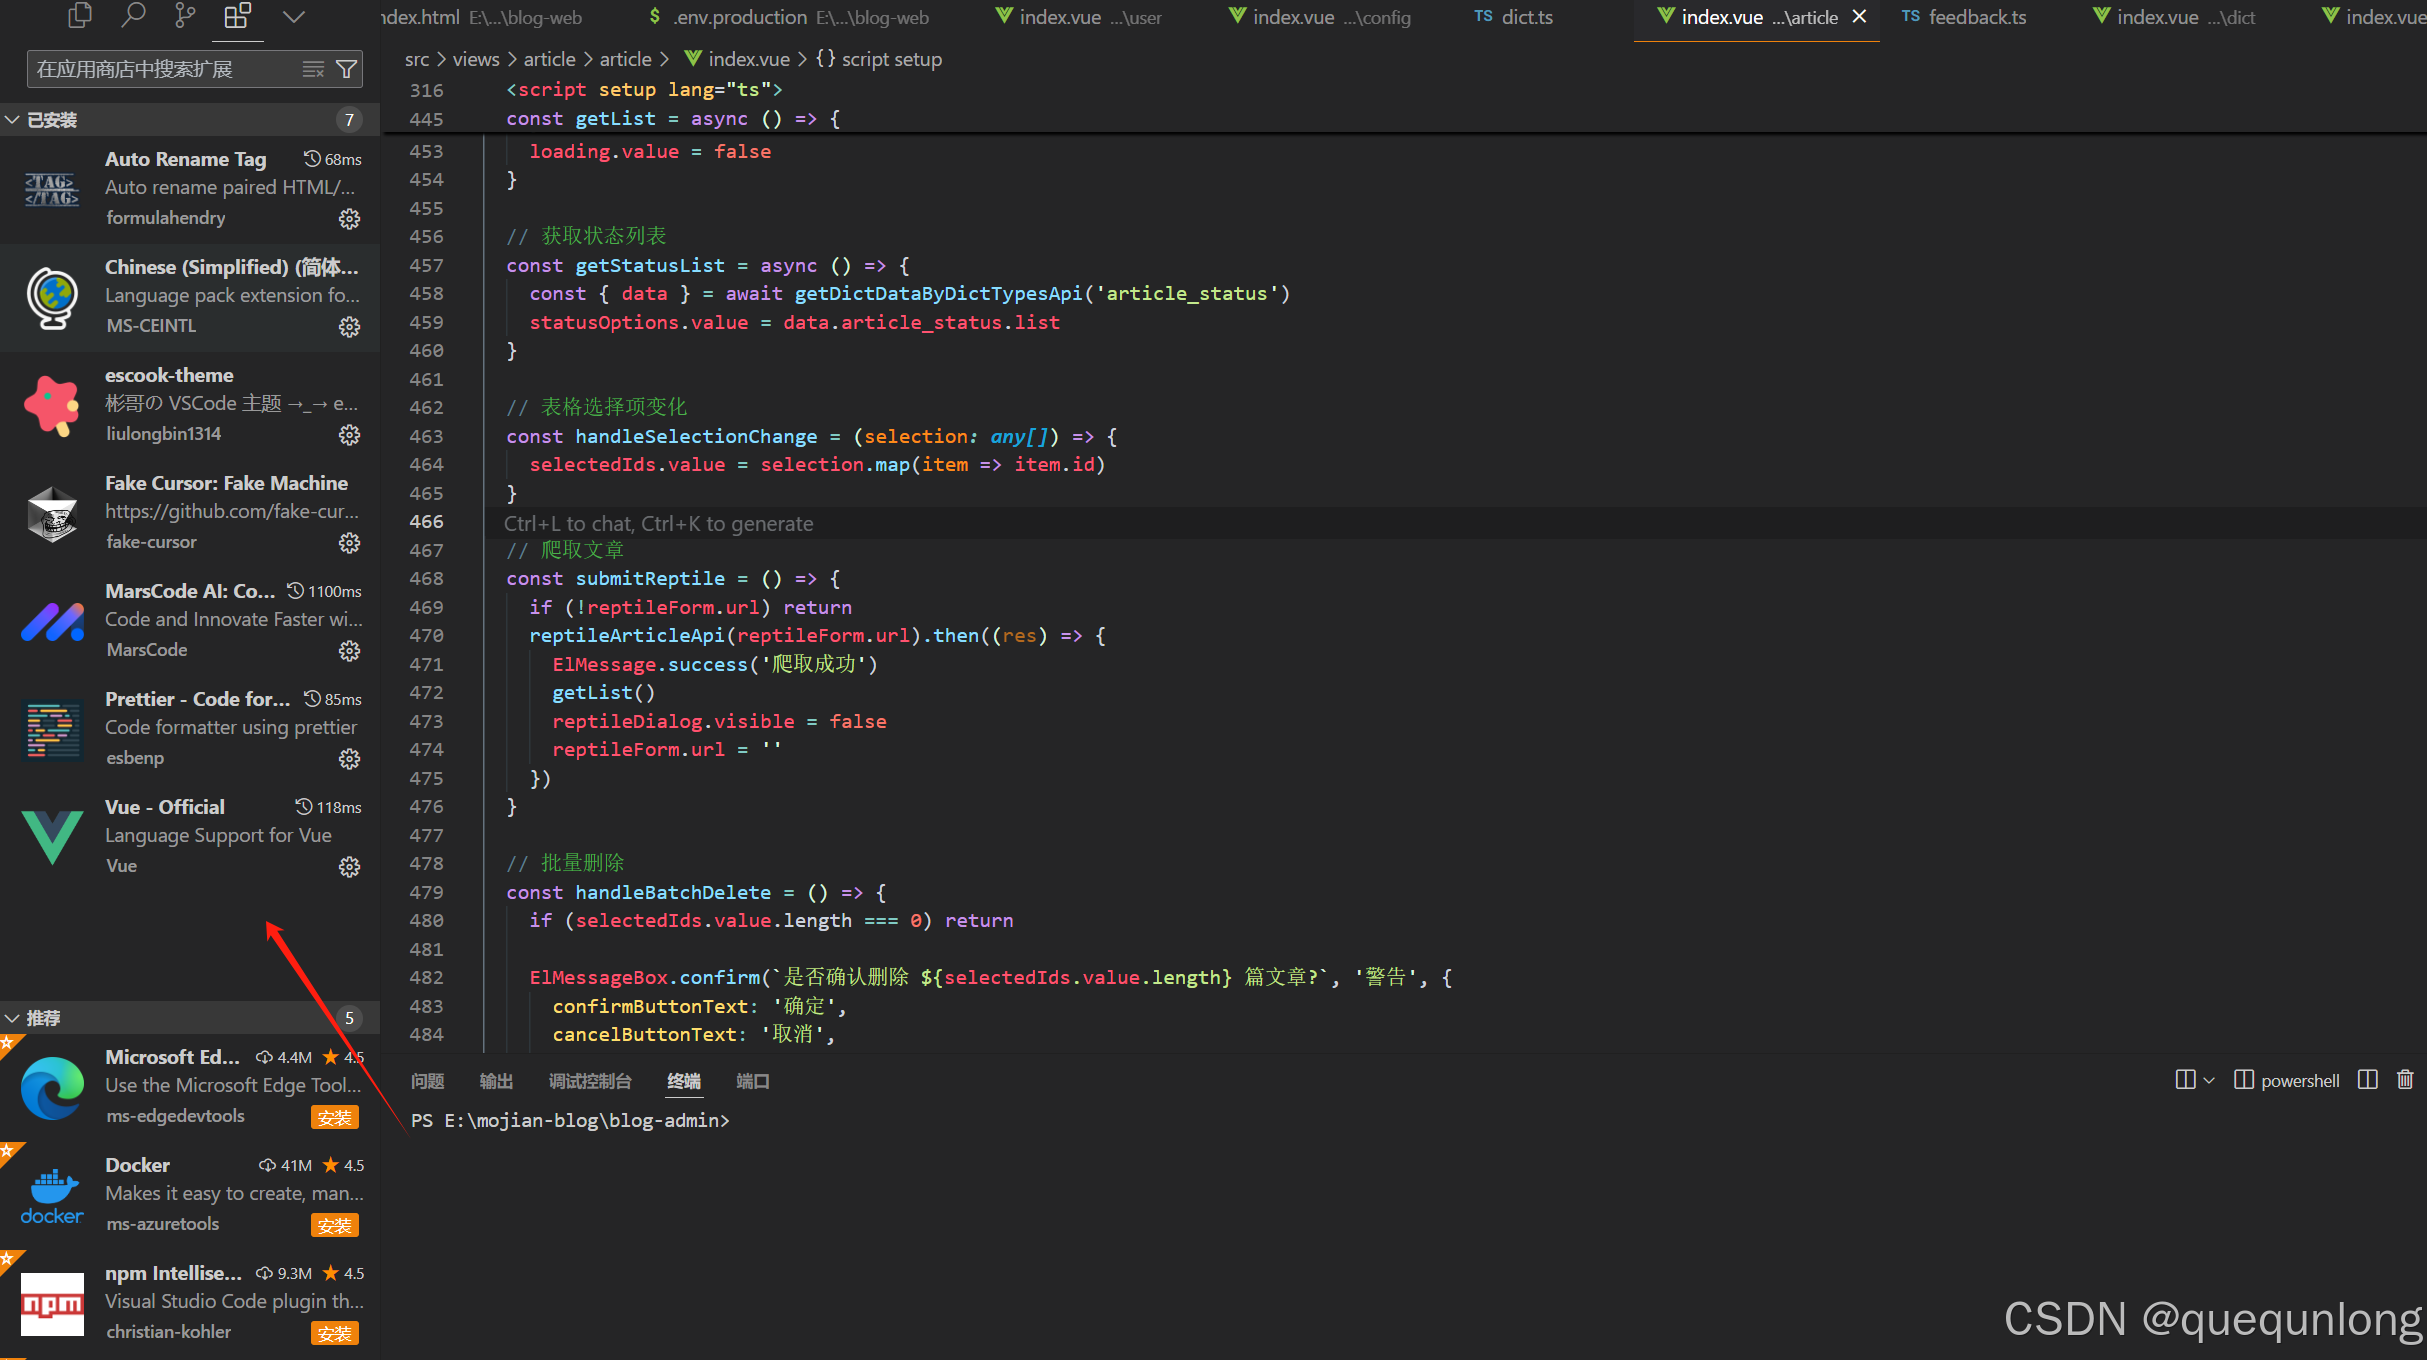
Task: Open the Source Control activity bar icon
Action: coord(185,15)
